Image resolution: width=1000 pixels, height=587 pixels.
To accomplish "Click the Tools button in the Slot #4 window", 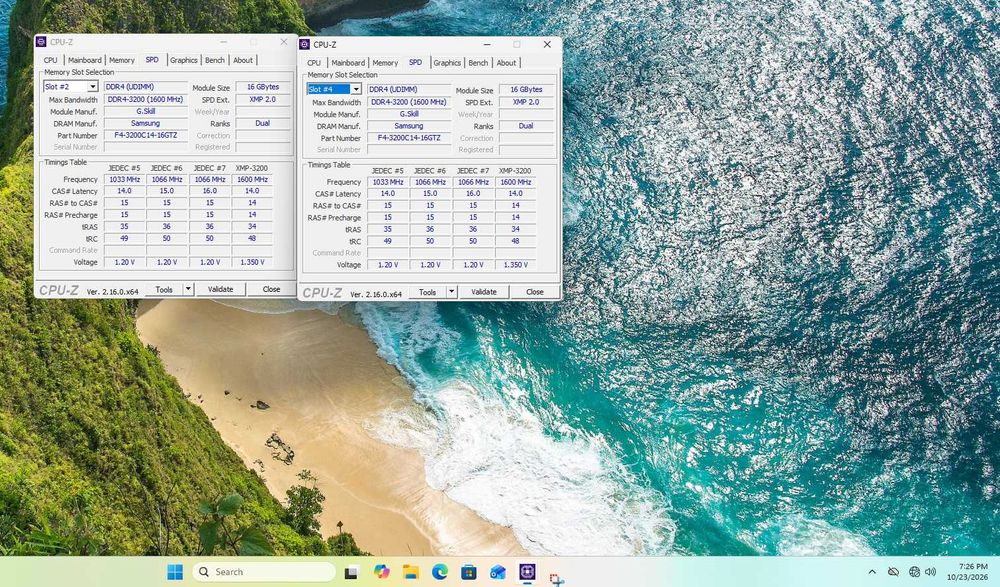I will click(x=427, y=292).
